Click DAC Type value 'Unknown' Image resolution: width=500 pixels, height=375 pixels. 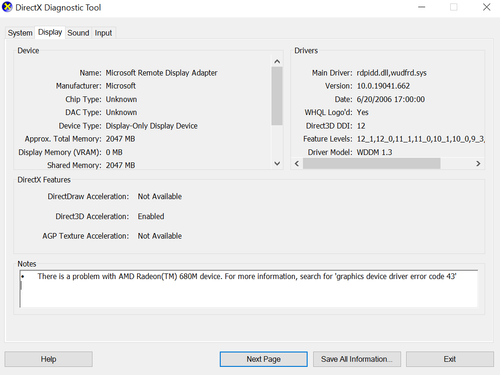click(x=121, y=112)
